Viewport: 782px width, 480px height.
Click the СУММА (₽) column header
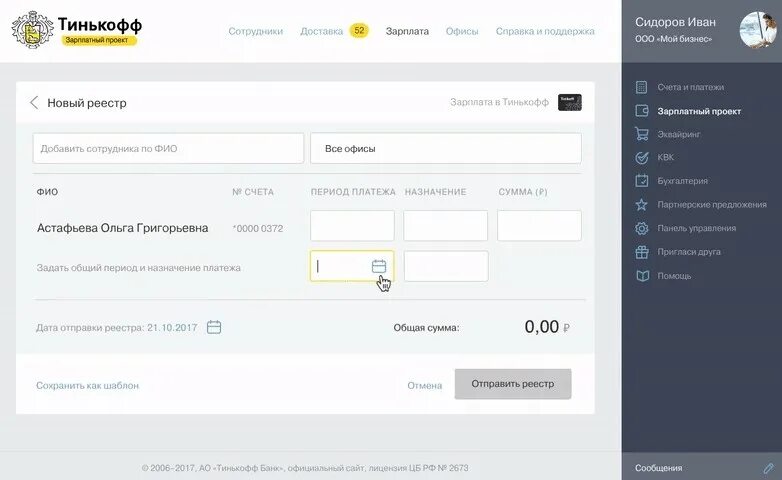tap(523, 192)
